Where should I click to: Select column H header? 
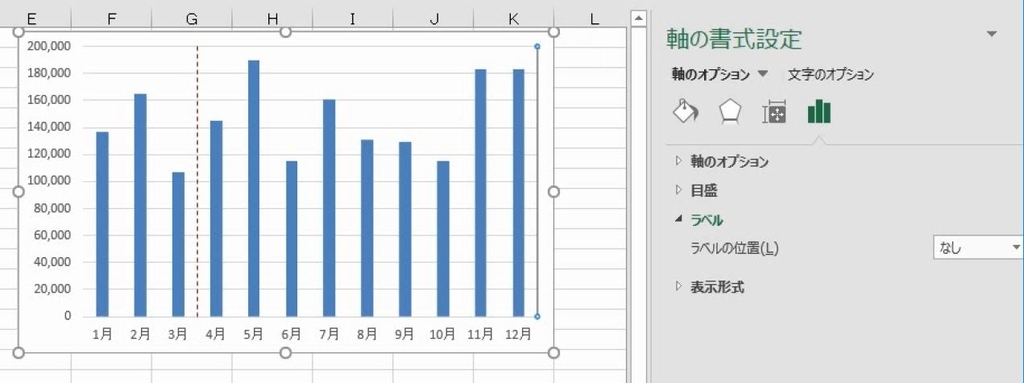(272, 19)
